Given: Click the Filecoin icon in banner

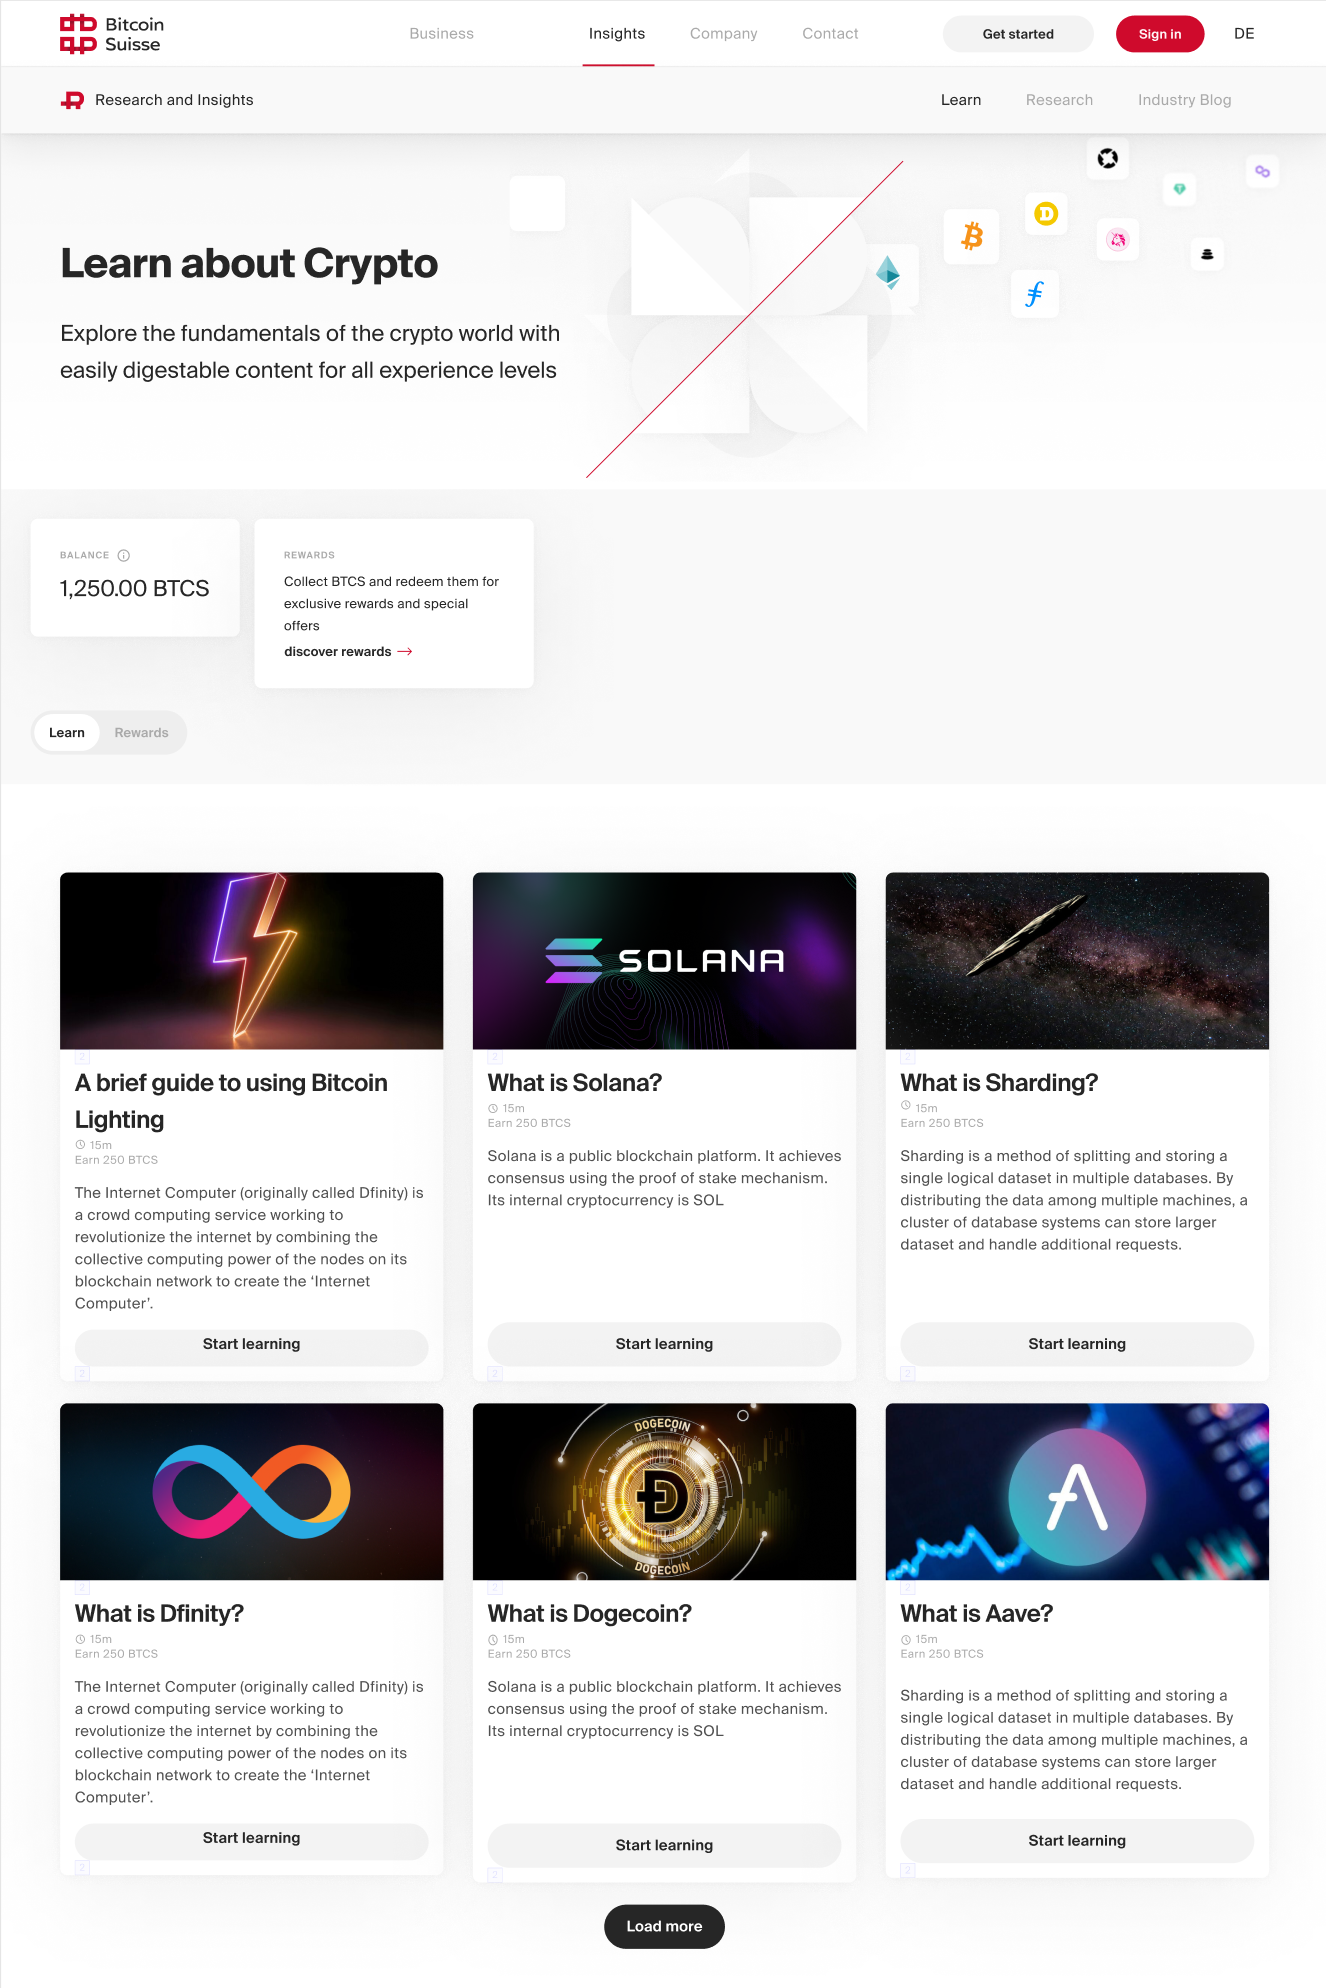Looking at the screenshot, I should (x=1035, y=294).
